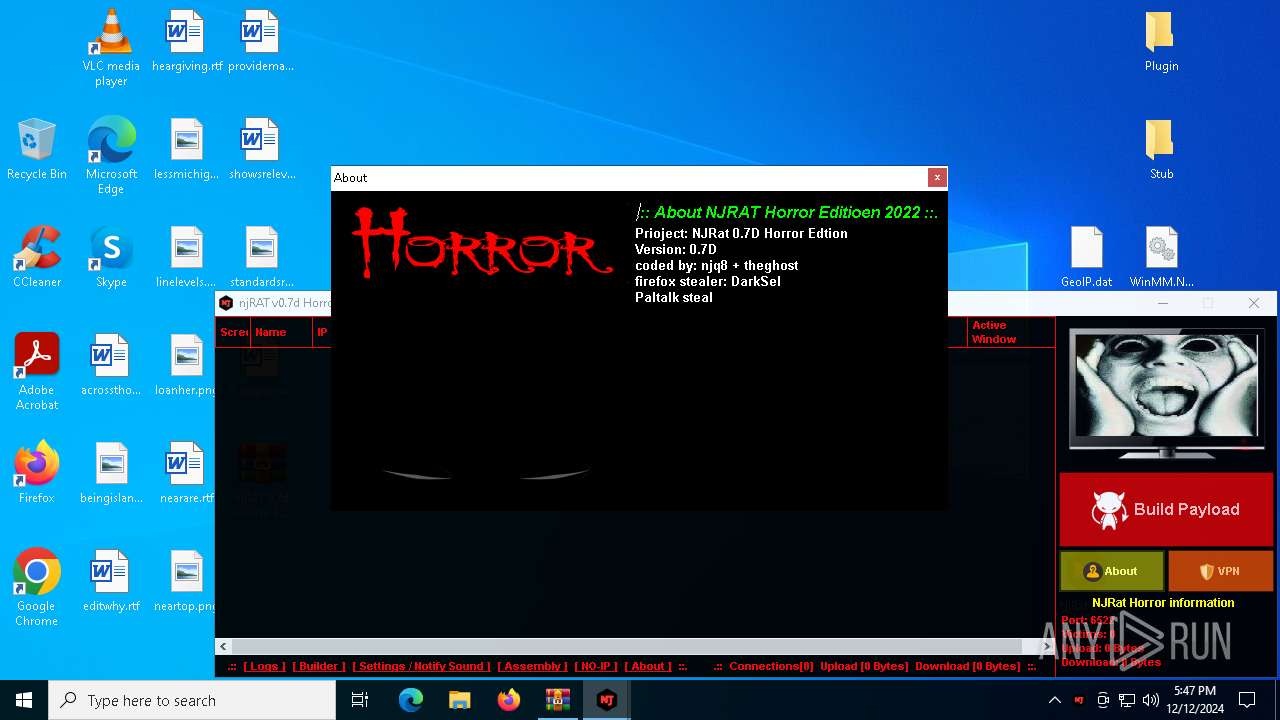Image resolution: width=1280 pixels, height=720 pixels.
Task: Launch CCleaner desktop shortcut
Action: [37, 257]
